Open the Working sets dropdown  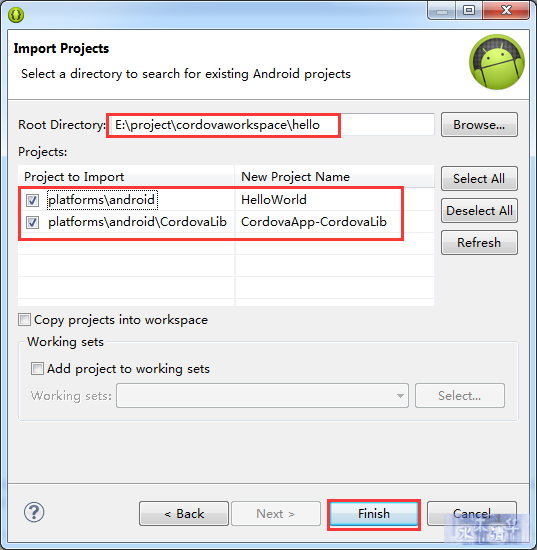pyautogui.click(x=262, y=396)
